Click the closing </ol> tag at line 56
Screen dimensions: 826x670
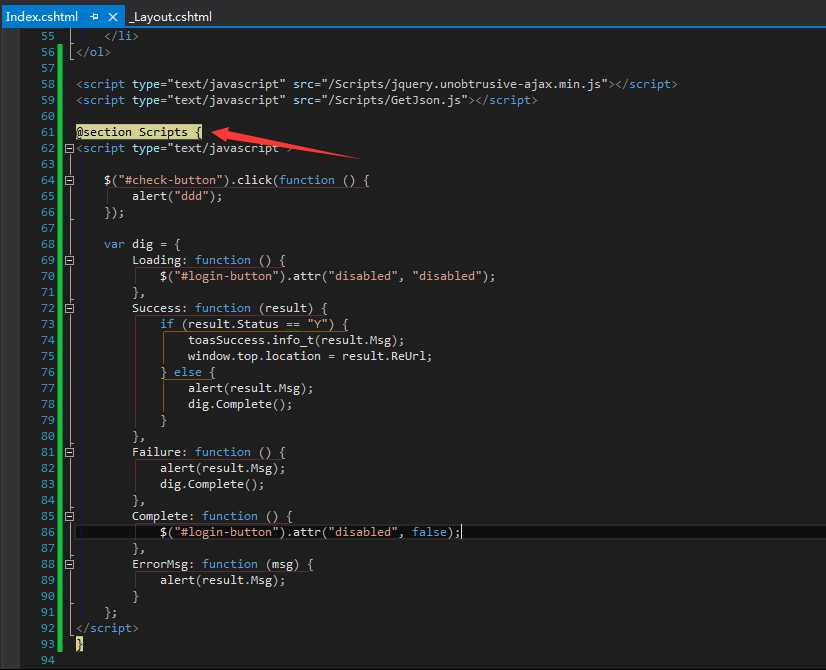click(x=93, y=52)
